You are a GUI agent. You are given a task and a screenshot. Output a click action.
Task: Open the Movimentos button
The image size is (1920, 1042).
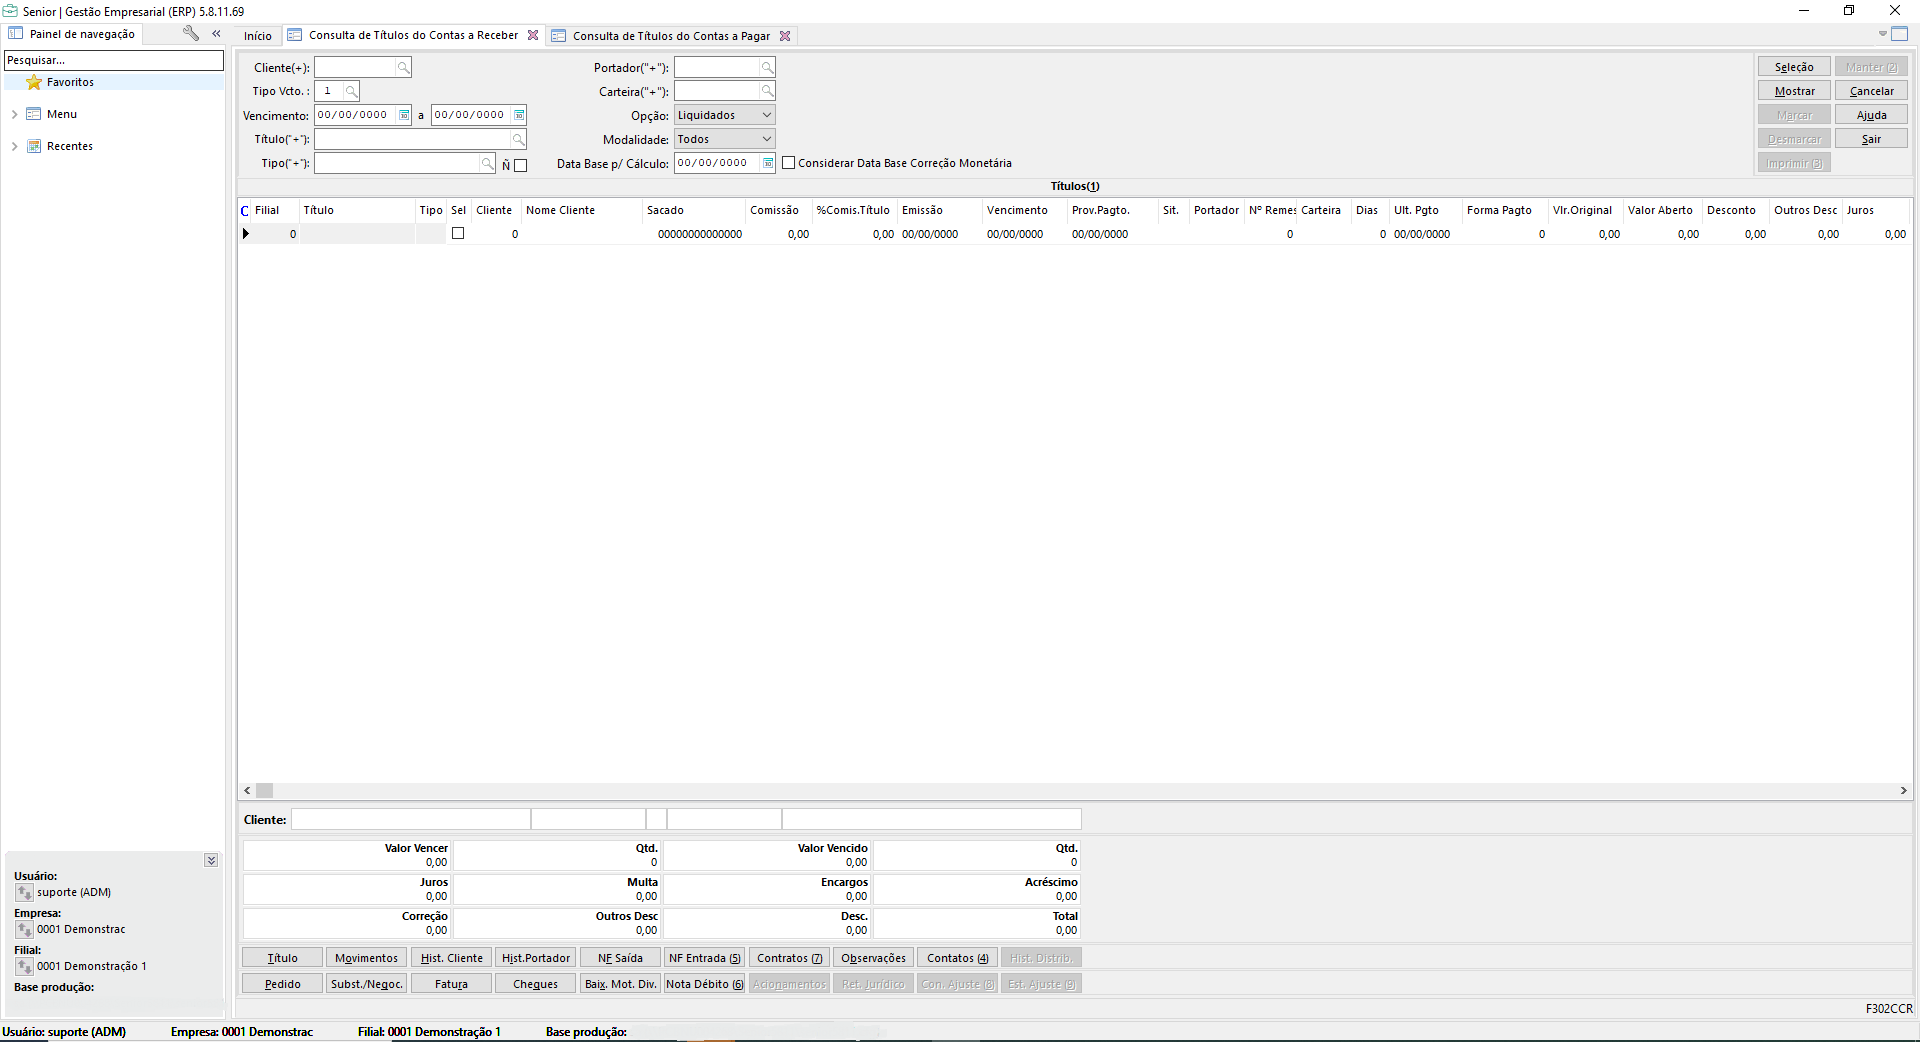coord(366,958)
